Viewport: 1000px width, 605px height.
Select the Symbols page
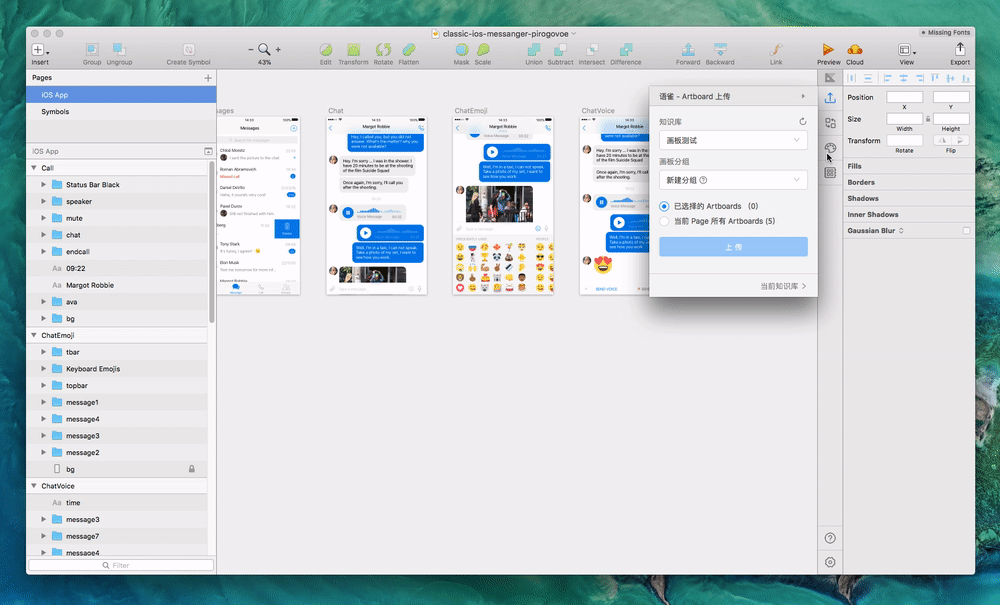point(55,112)
